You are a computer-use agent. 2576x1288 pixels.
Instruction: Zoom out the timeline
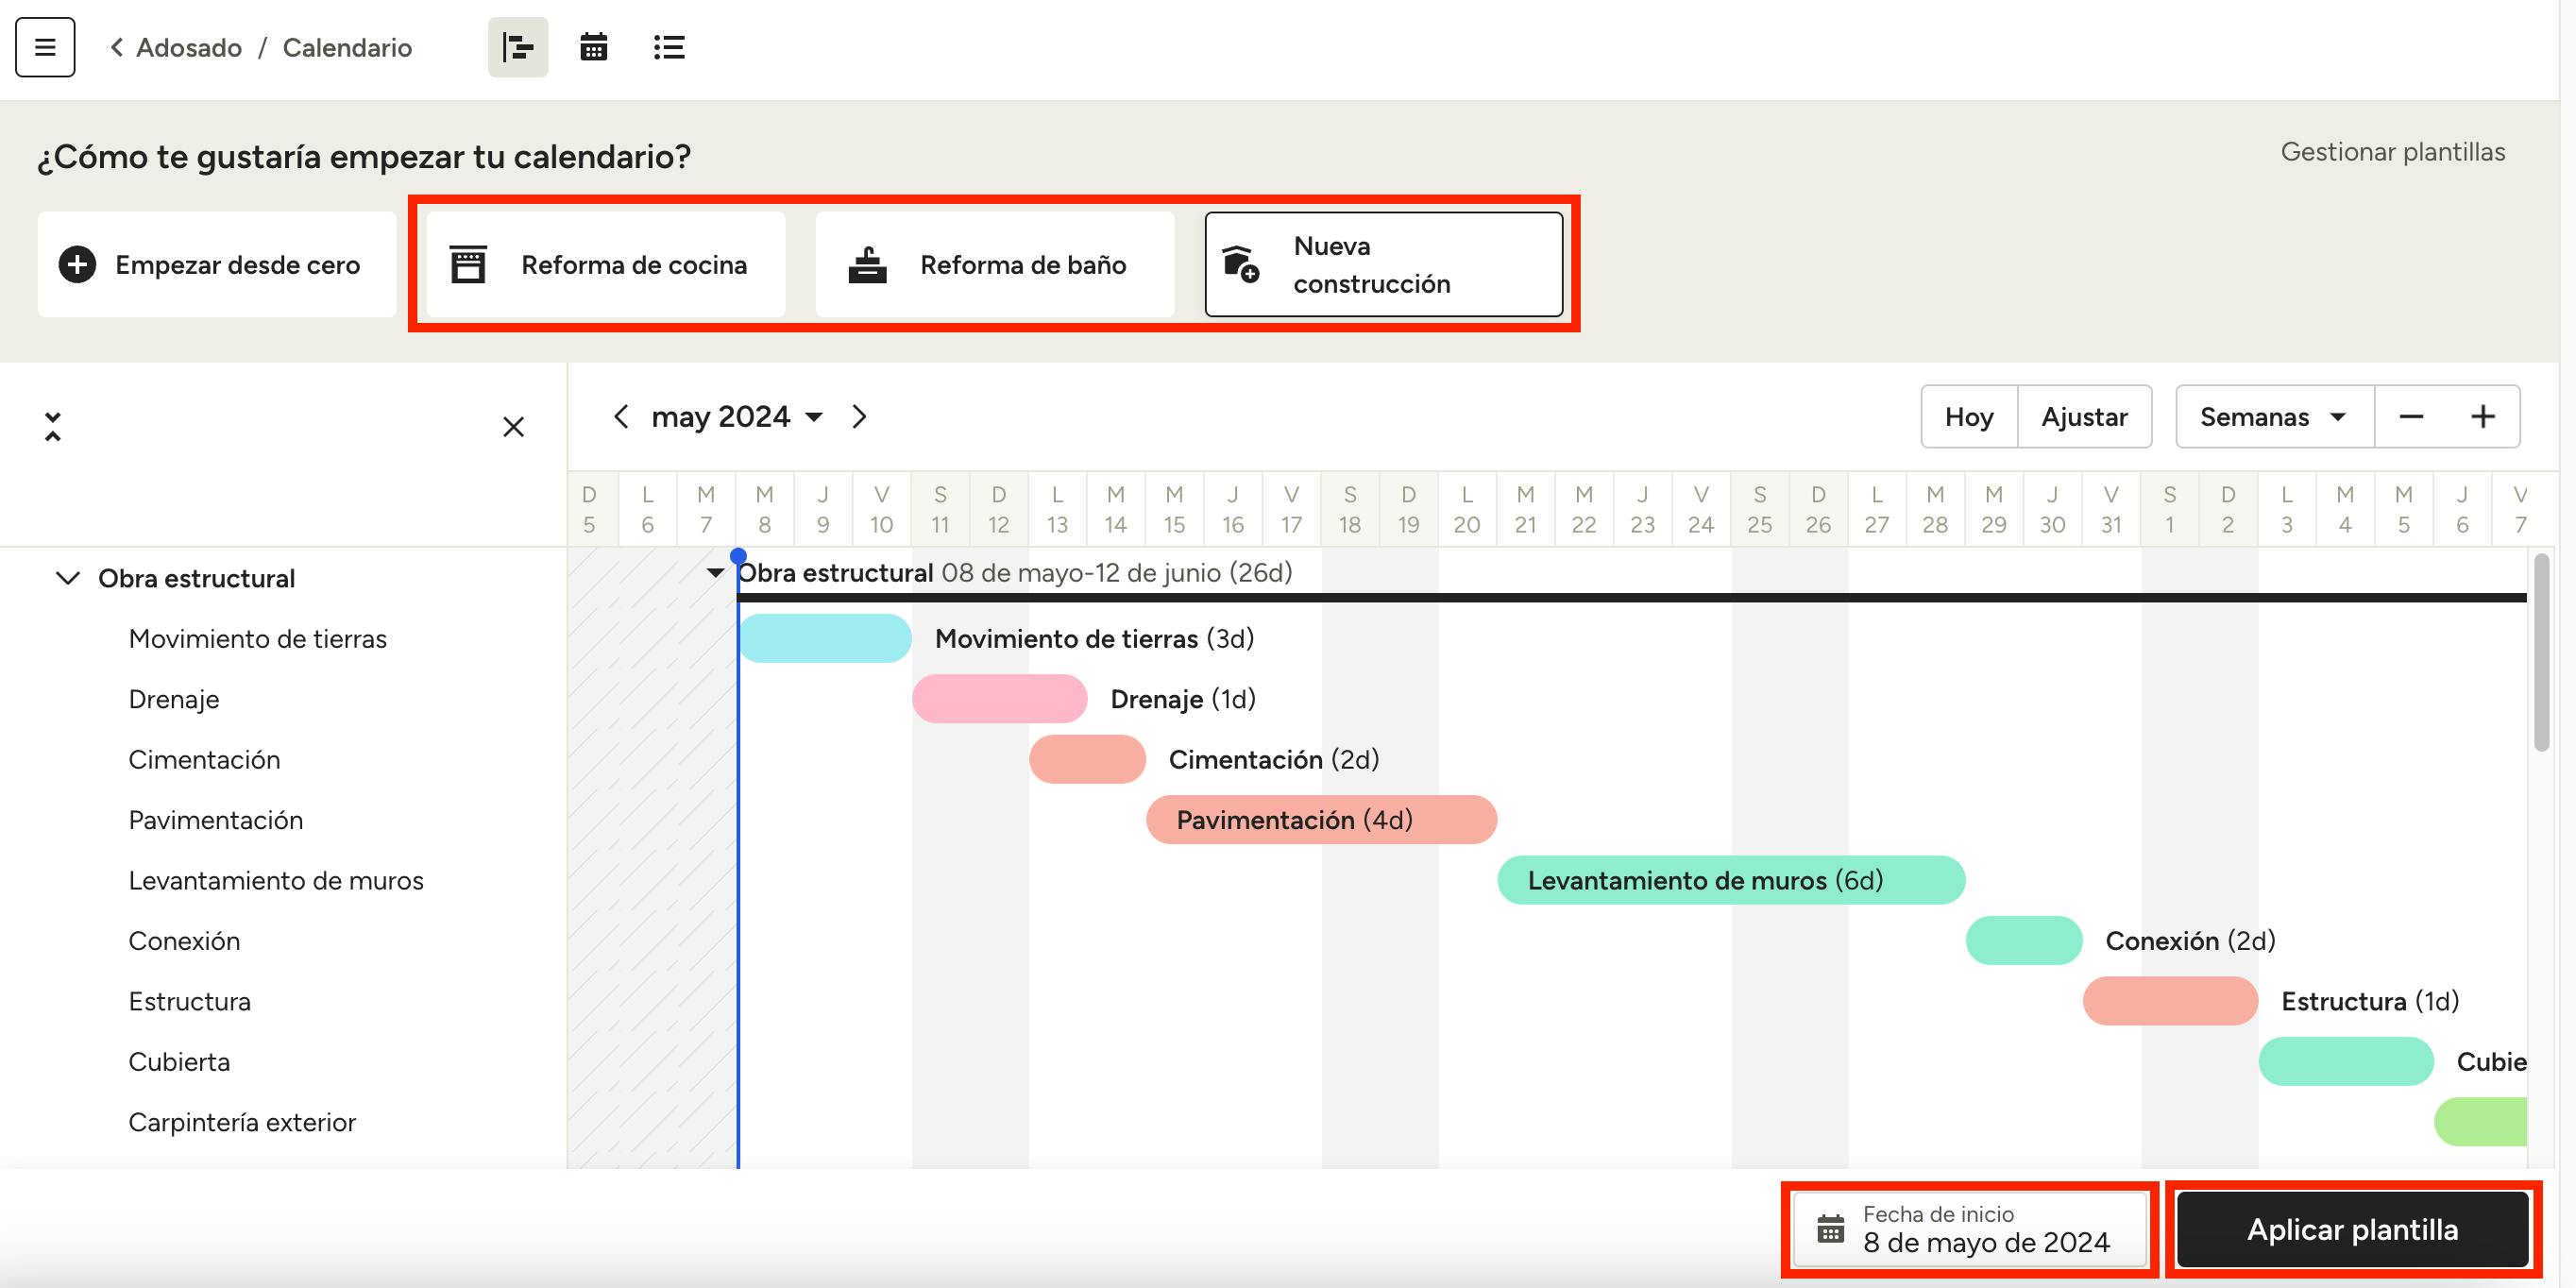pyautogui.click(x=2411, y=416)
